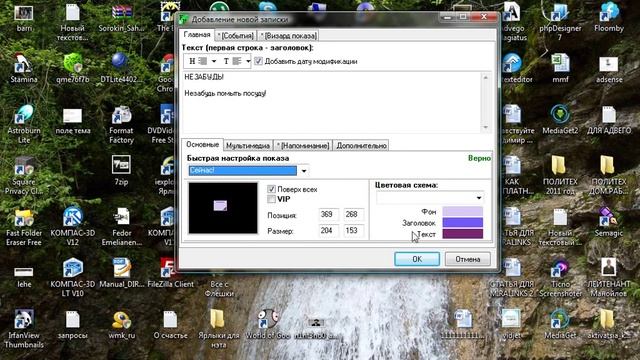Select the phpDesigner 7 desktop icon

(x=560, y=21)
